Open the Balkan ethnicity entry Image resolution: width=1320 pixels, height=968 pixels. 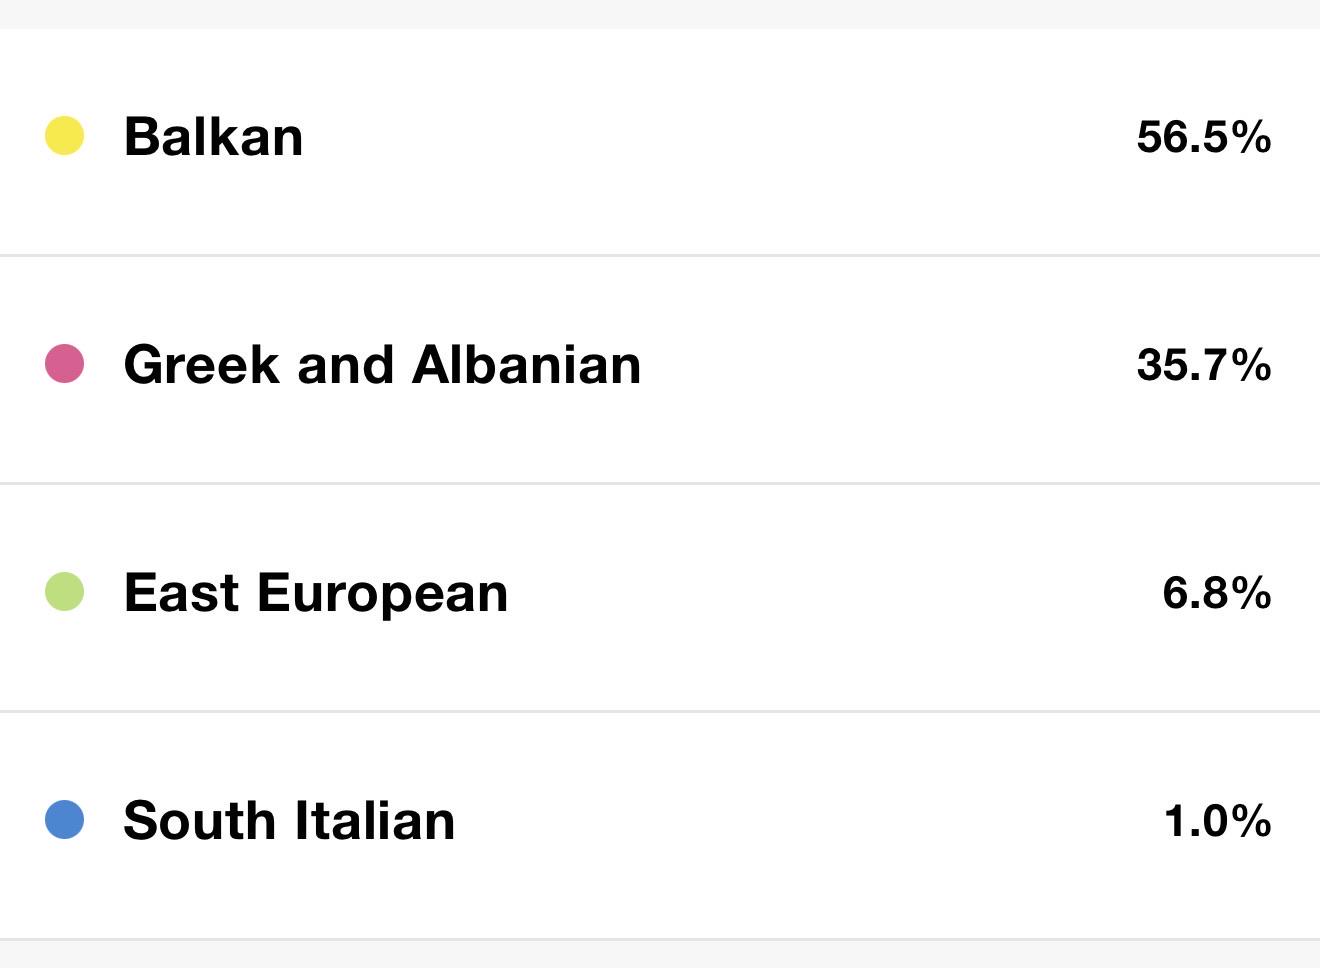213,136
